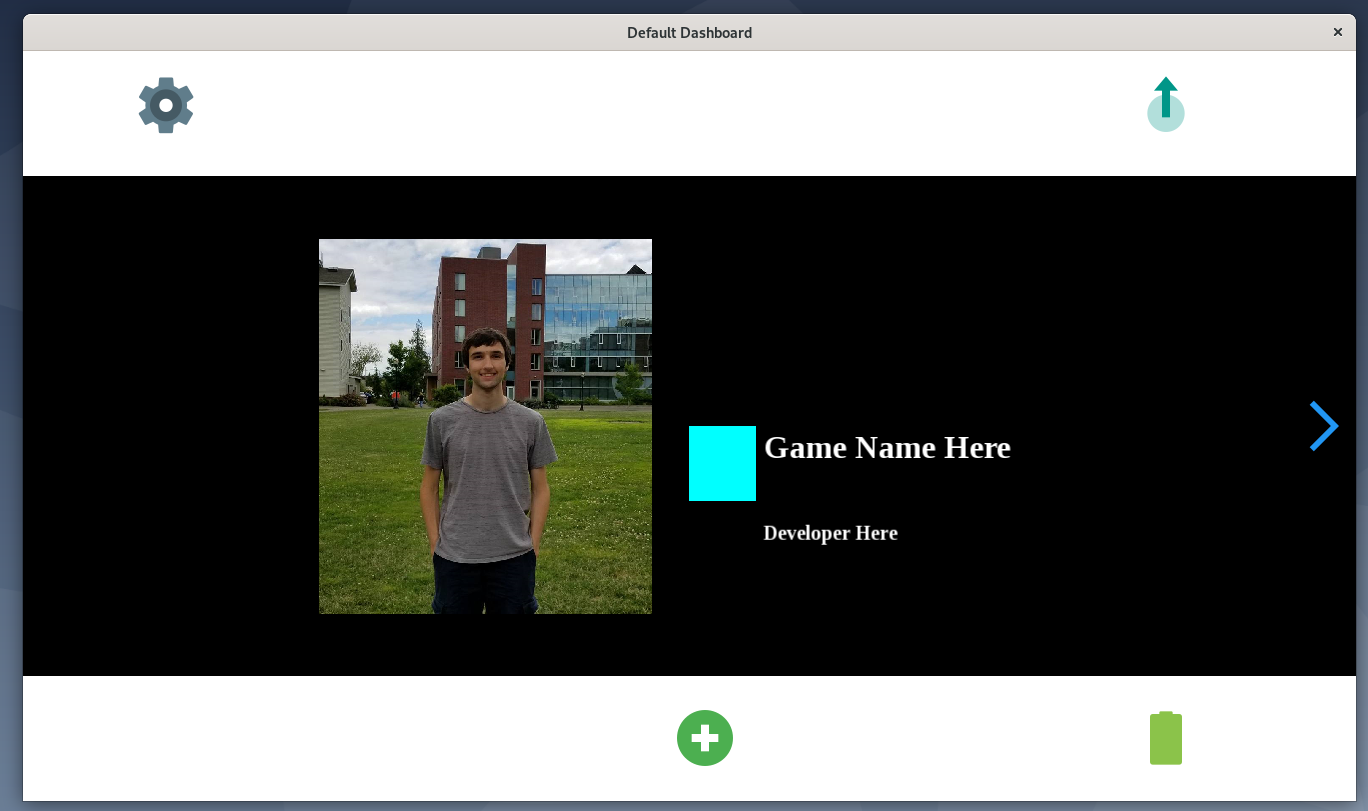Click the "Default Dashboard" title bar text

(689, 32)
